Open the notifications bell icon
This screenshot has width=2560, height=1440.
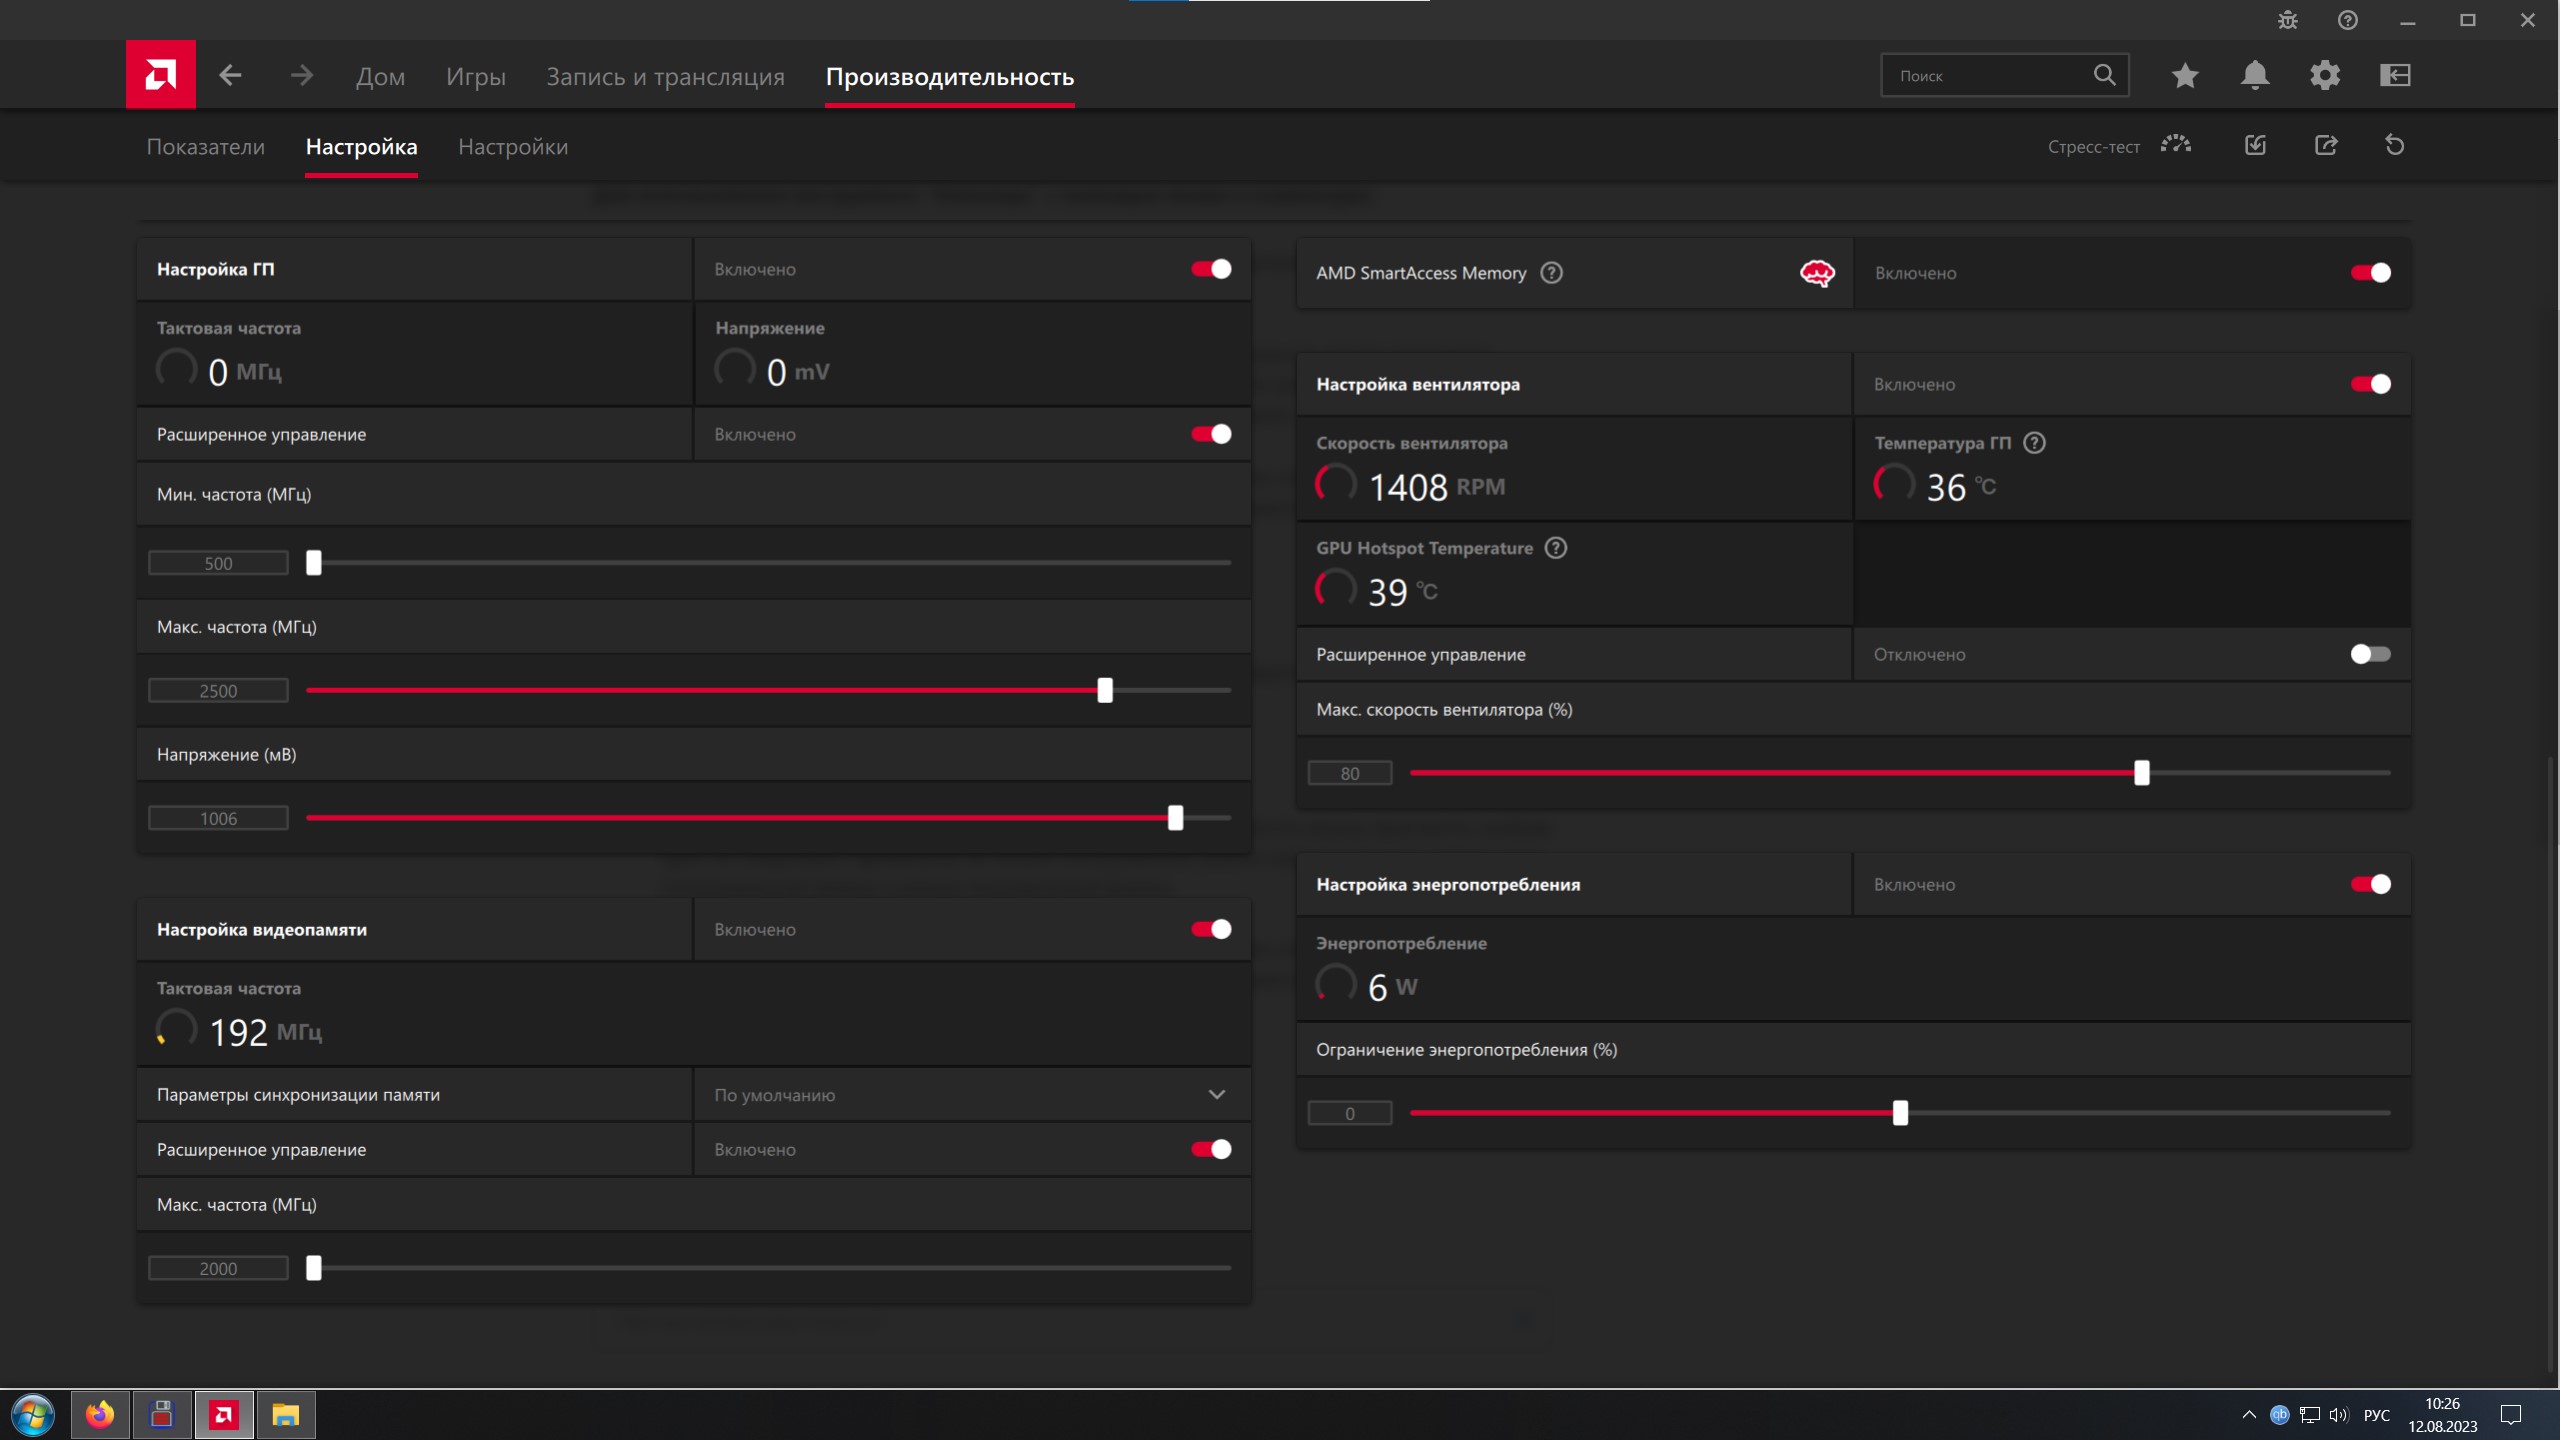tap(2254, 75)
